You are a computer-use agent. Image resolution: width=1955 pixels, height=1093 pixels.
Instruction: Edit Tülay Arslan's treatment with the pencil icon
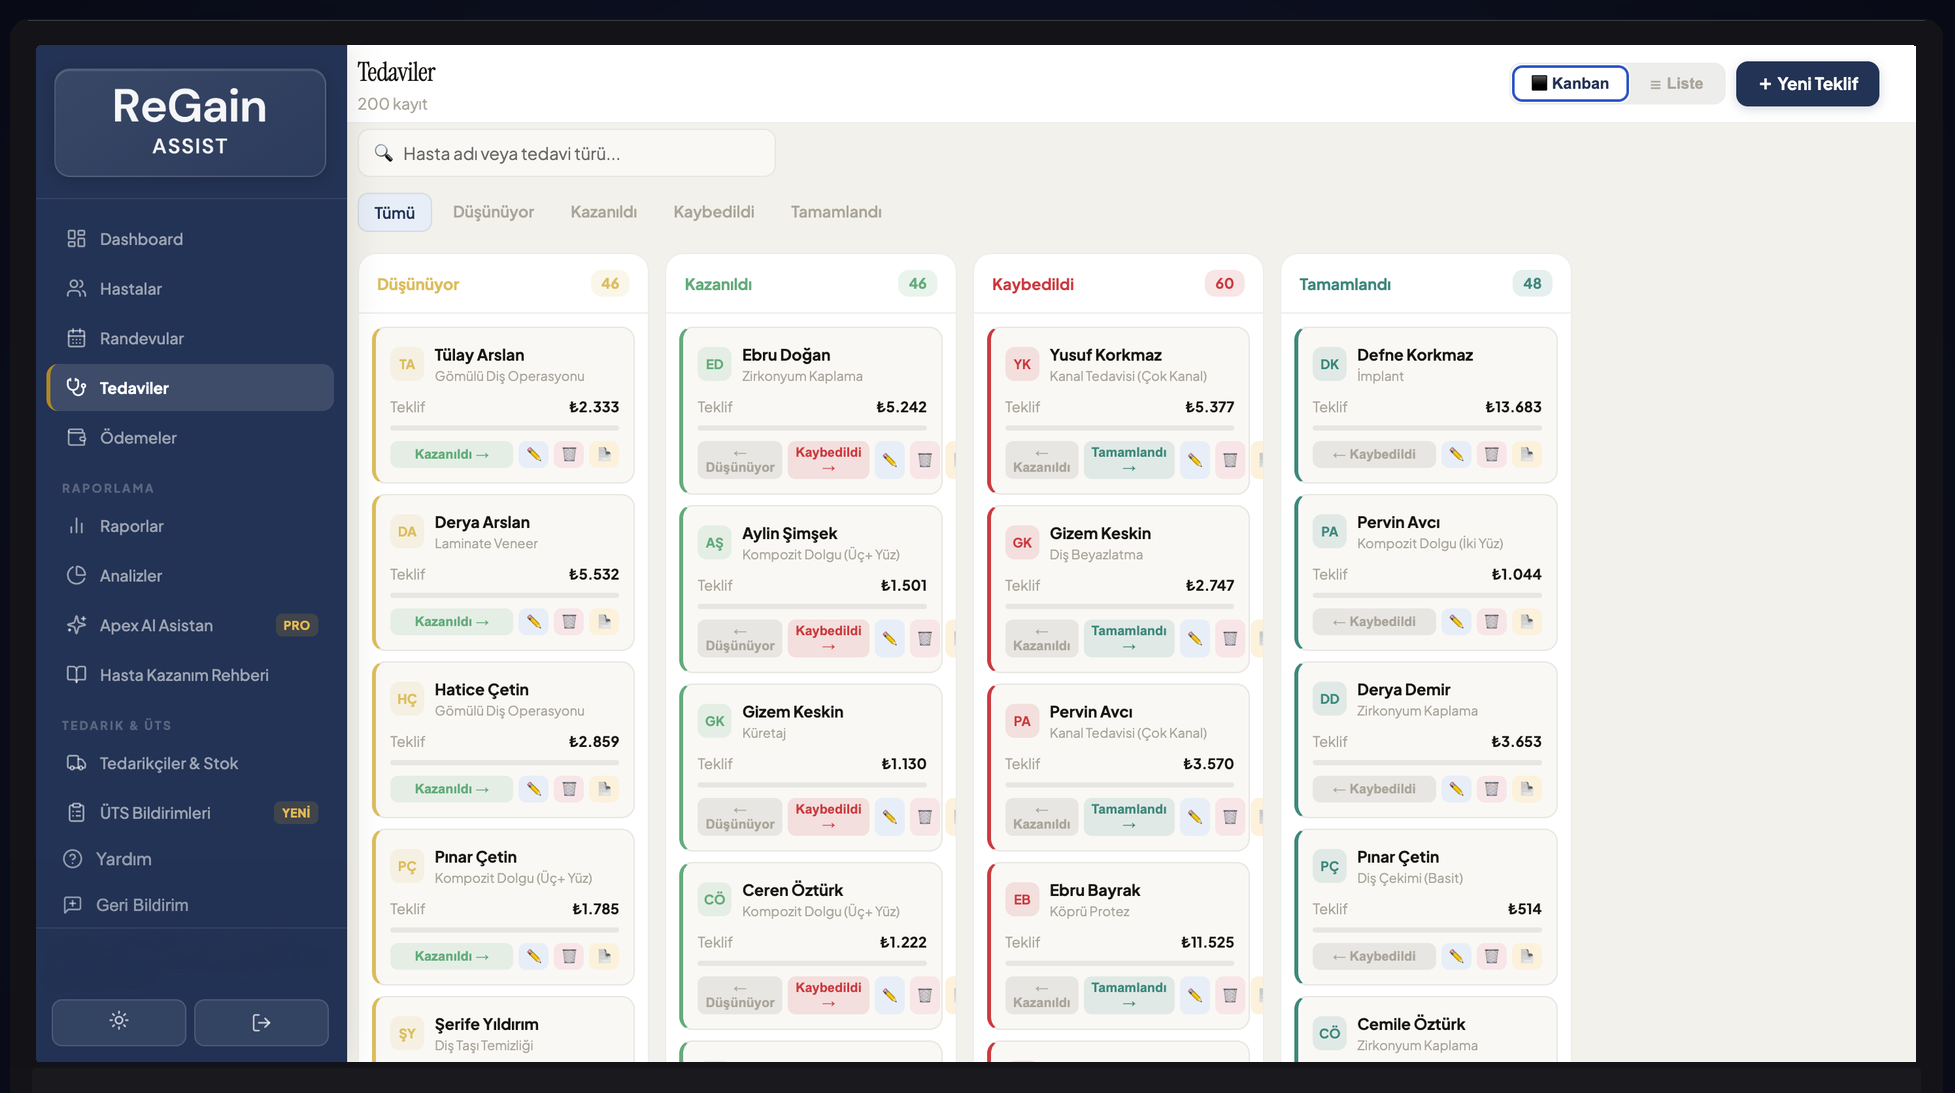(533, 454)
